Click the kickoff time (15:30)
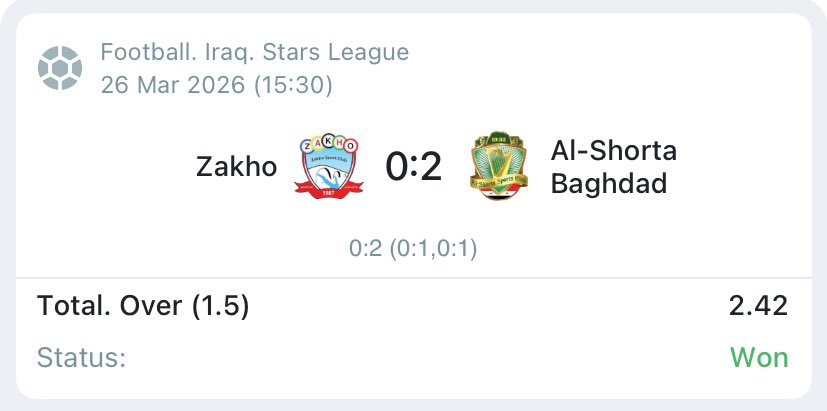Image resolution: width=827 pixels, height=411 pixels. pyautogui.click(x=295, y=85)
